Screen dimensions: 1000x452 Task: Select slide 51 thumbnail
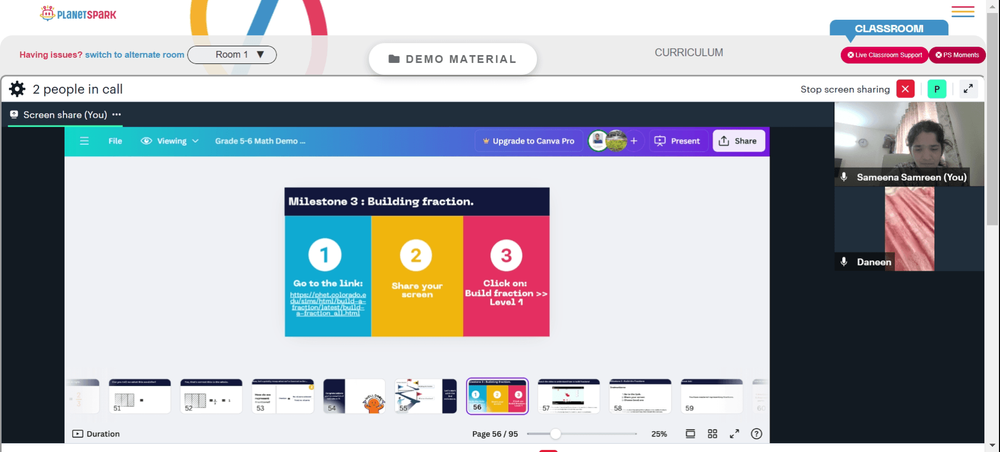click(x=140, y=397)
